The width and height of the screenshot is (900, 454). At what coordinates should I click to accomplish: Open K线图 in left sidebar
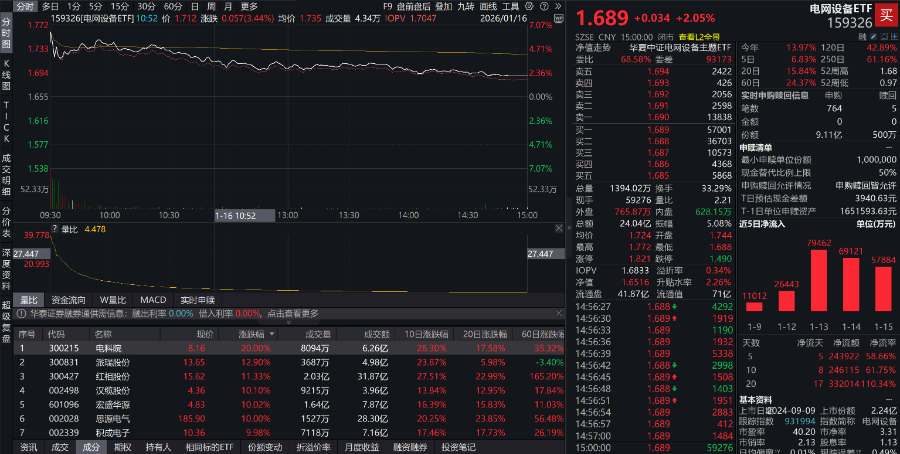[x=6, y=76]
